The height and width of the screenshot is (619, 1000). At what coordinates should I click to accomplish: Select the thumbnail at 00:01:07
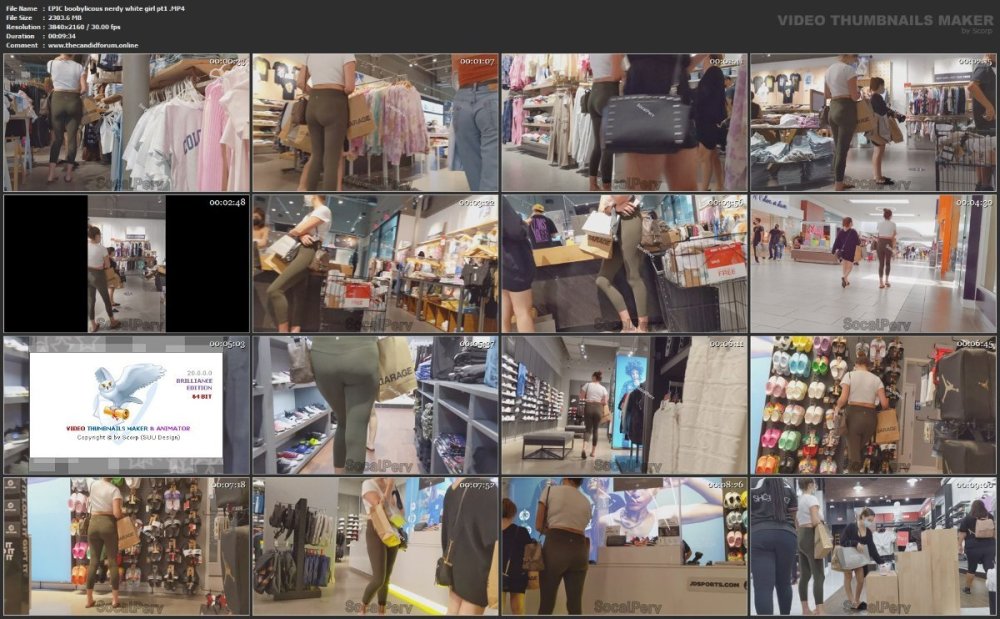(375, 122)
